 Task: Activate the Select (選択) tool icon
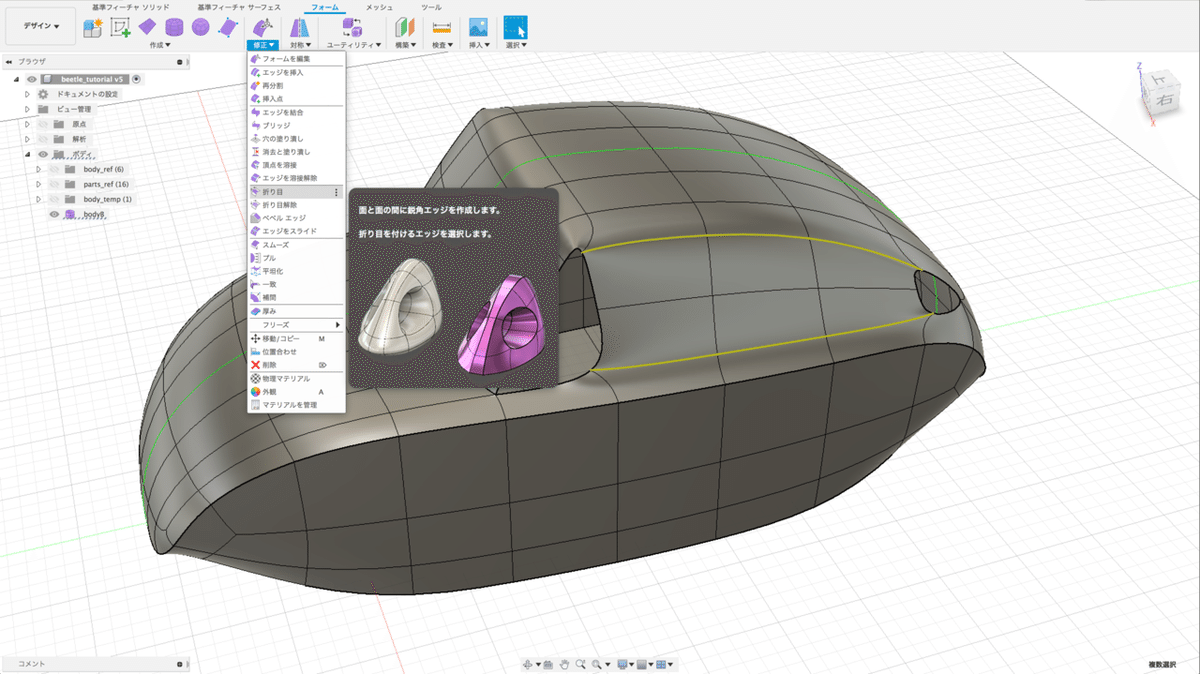515,27
